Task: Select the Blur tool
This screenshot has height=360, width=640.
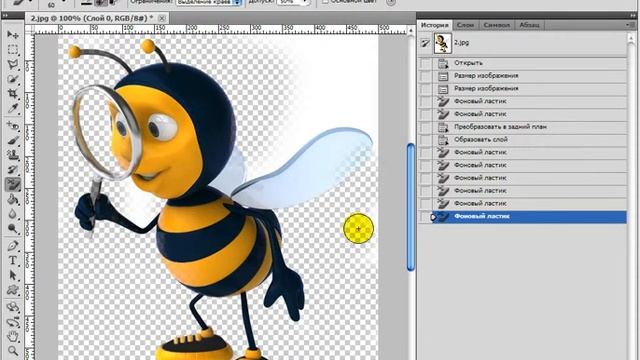Action: click(13, 214)
